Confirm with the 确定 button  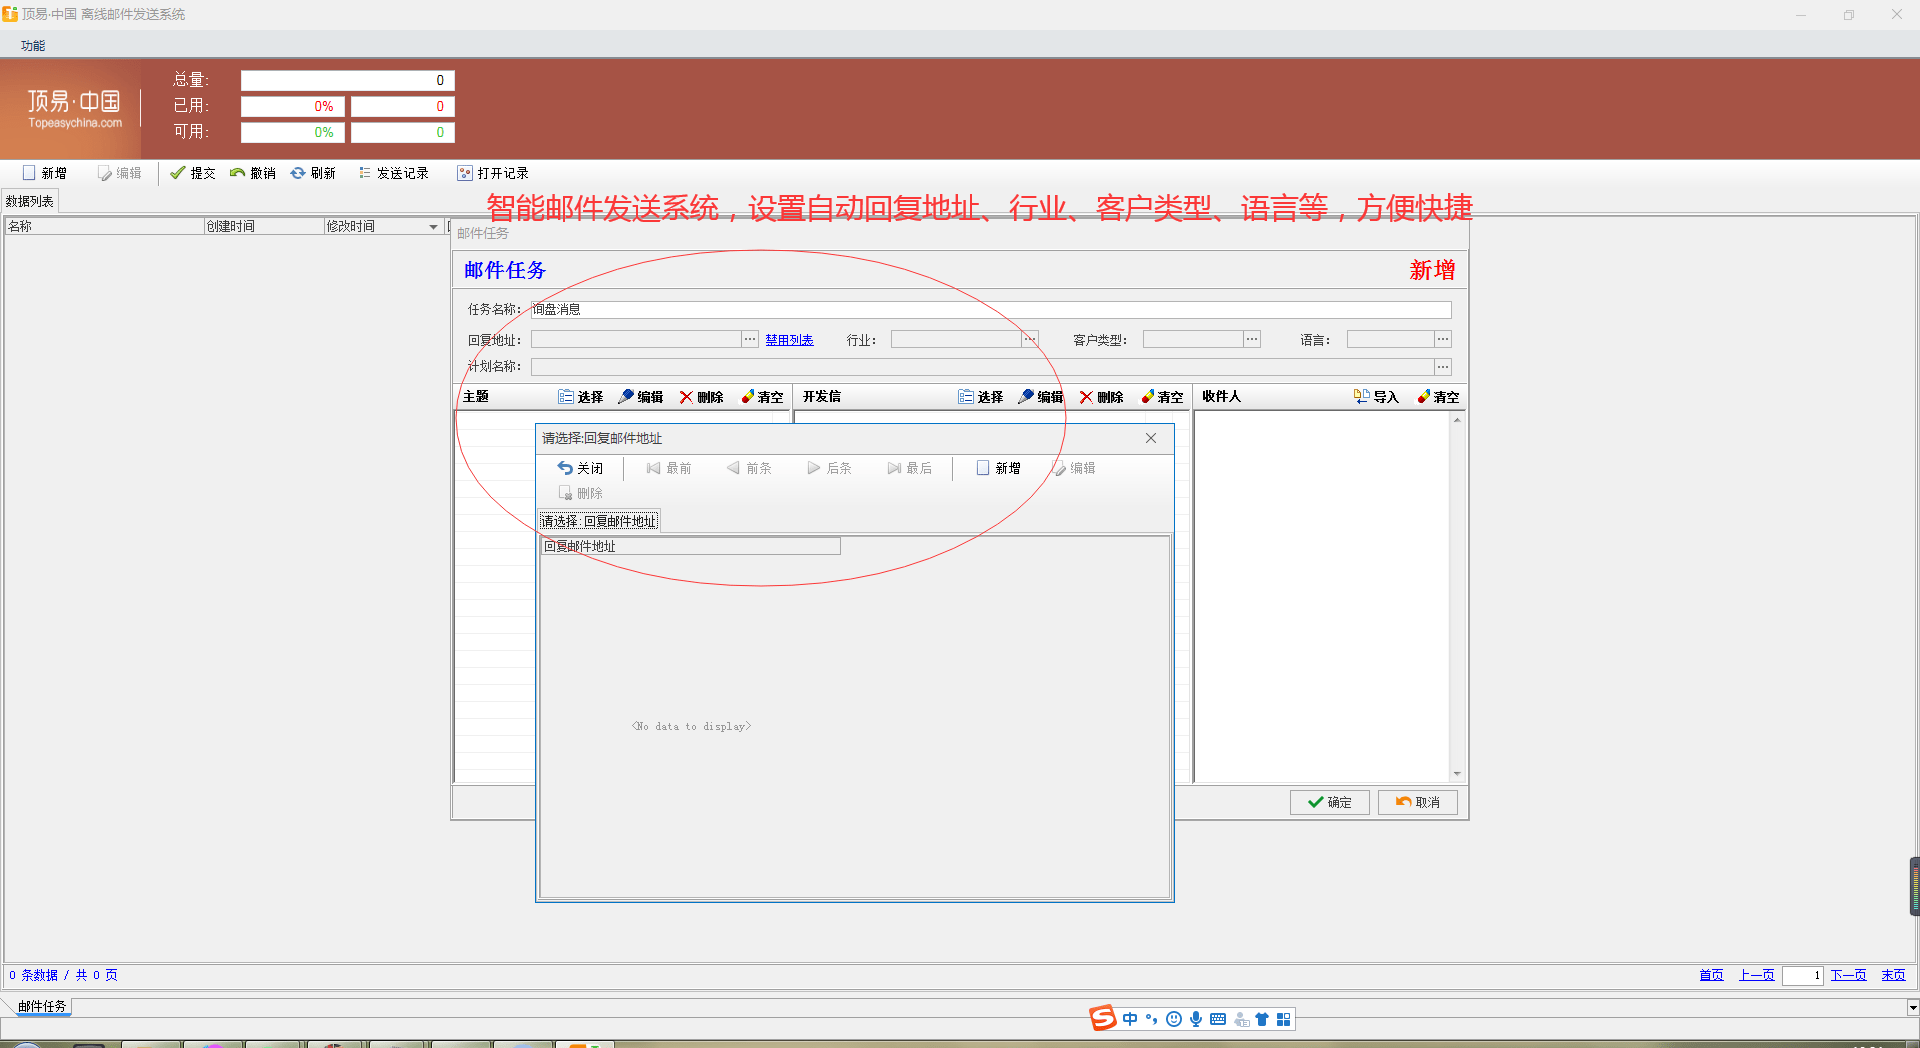1329,802
